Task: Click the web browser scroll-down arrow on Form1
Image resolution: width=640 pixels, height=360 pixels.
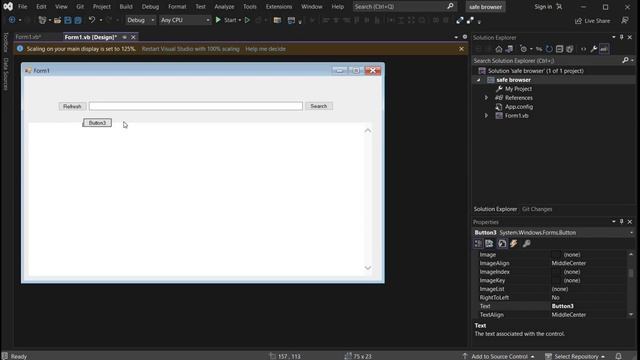Action: pyautogui.click(x=368, y=268)
